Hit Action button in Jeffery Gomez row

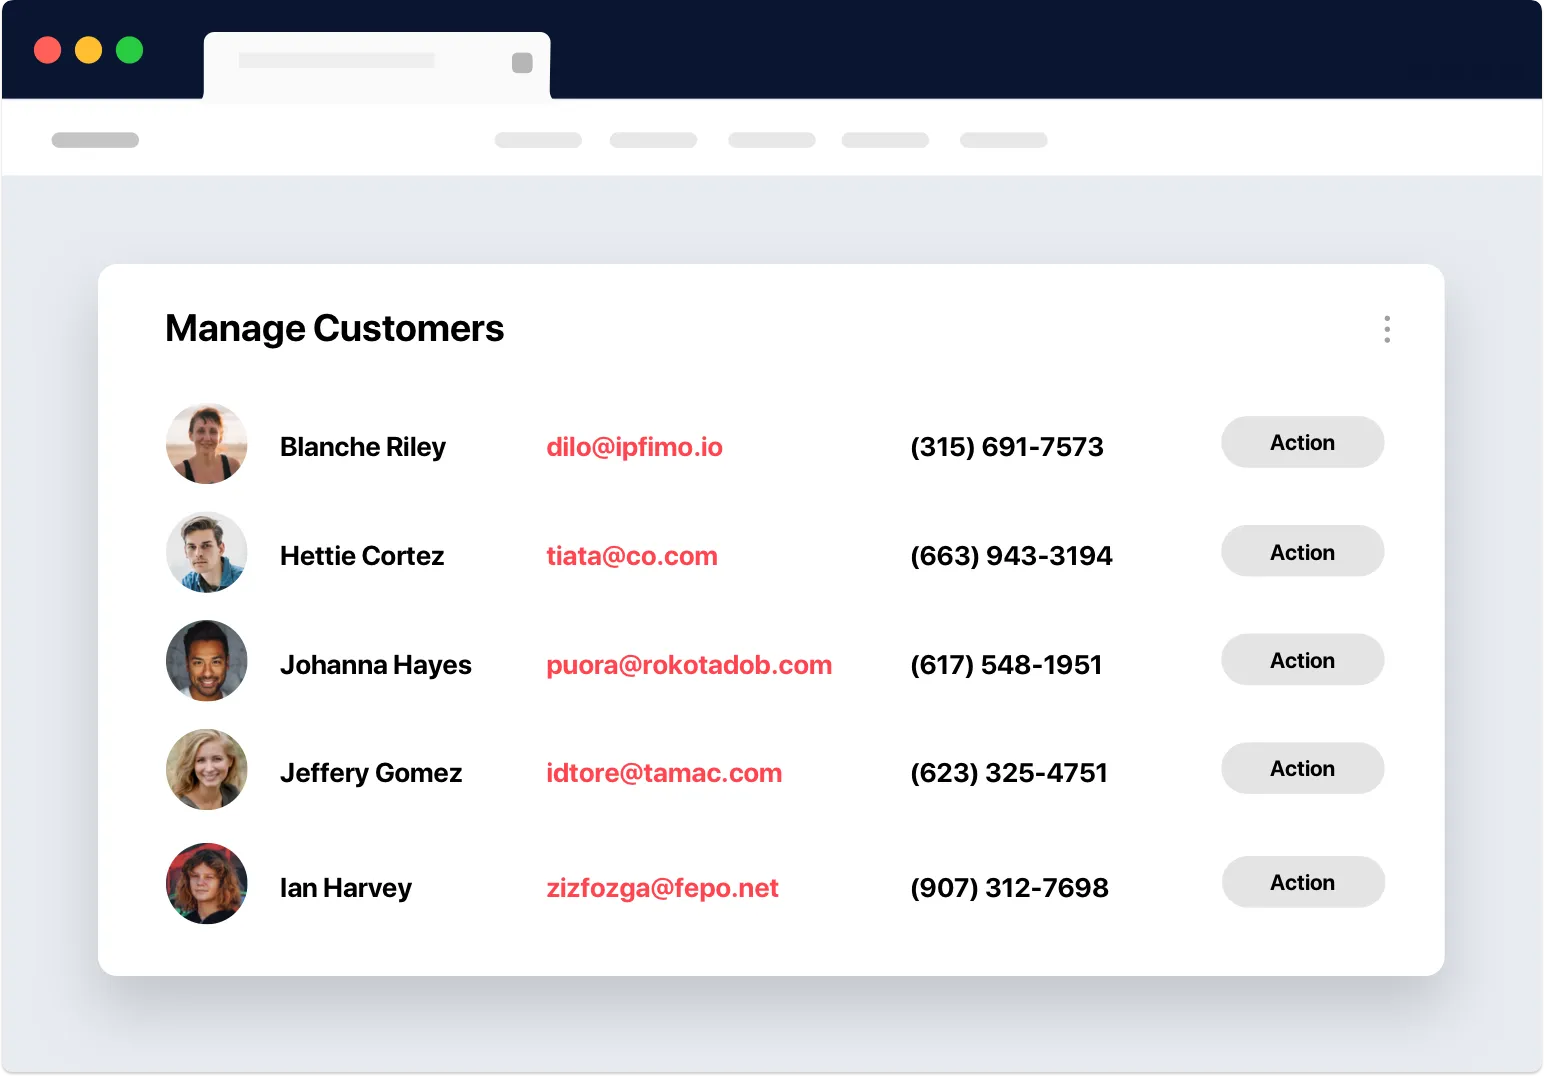tap(1302, 768)
